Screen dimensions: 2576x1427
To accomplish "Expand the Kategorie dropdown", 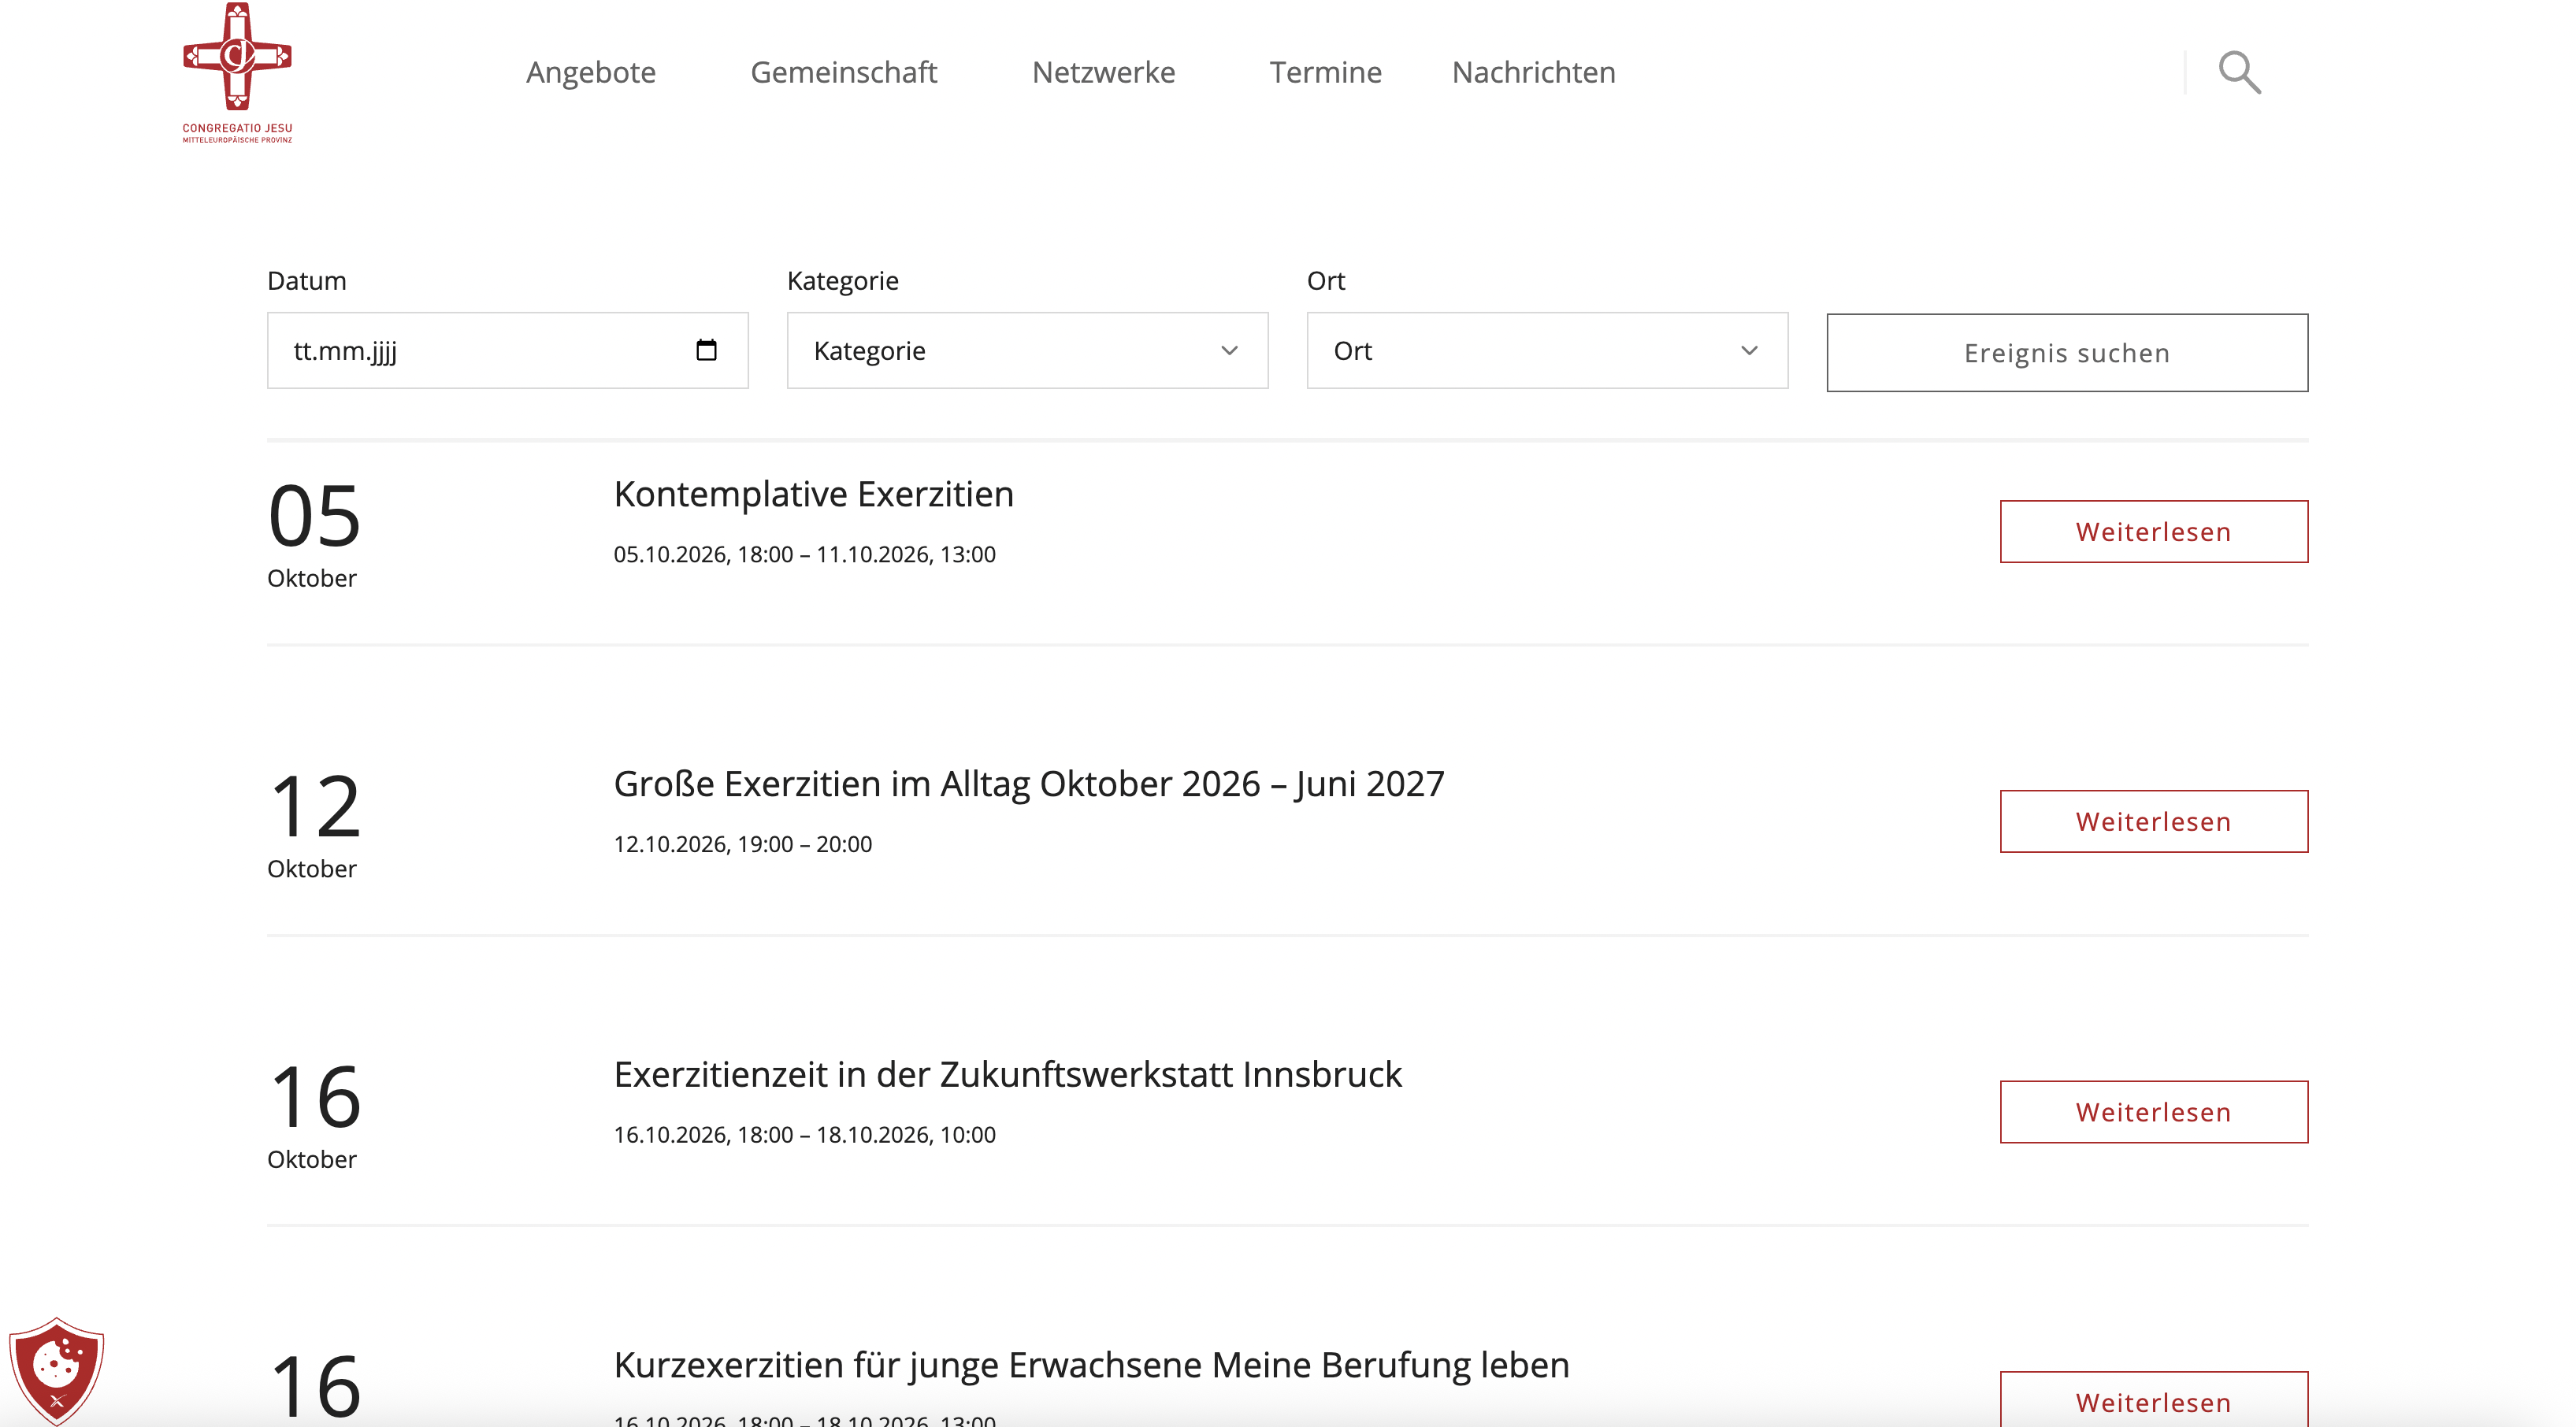I will 1027,350.
